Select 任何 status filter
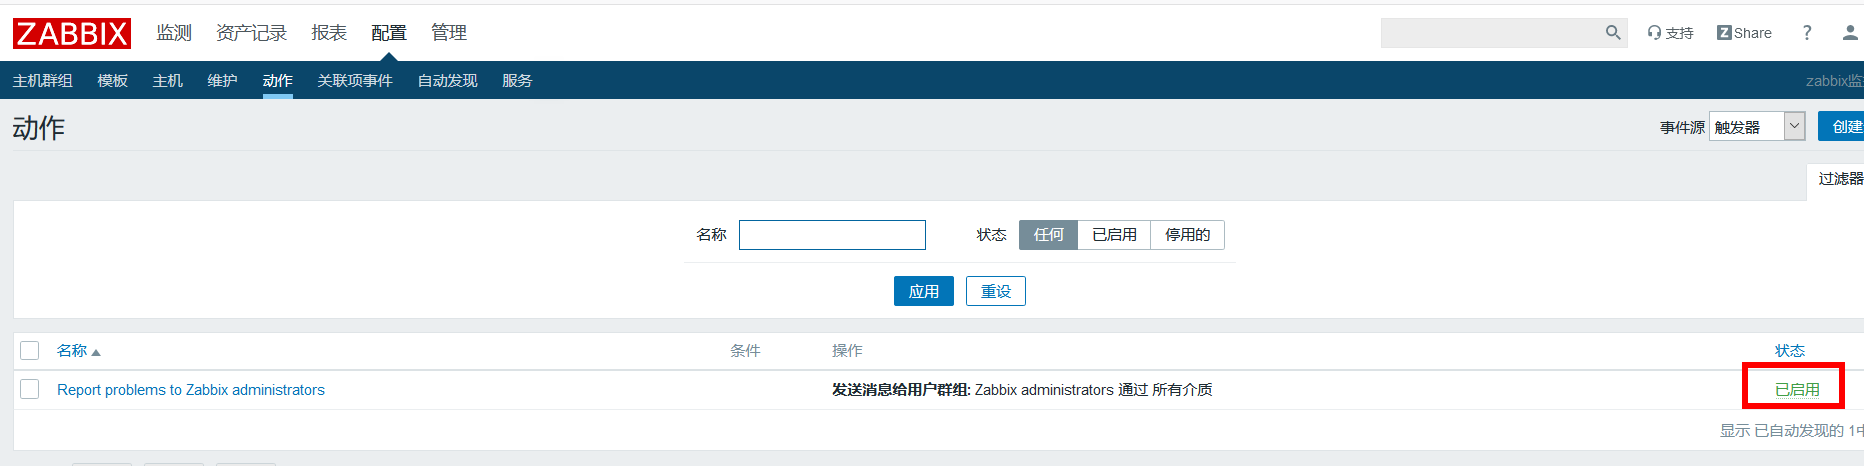 (x=1048, y=235)
